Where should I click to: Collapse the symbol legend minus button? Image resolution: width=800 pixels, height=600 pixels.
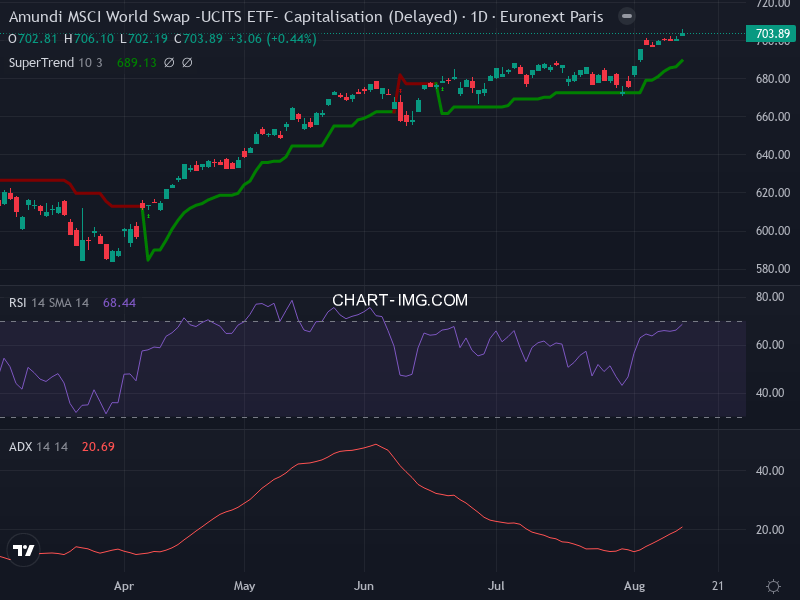pos(627,16)
